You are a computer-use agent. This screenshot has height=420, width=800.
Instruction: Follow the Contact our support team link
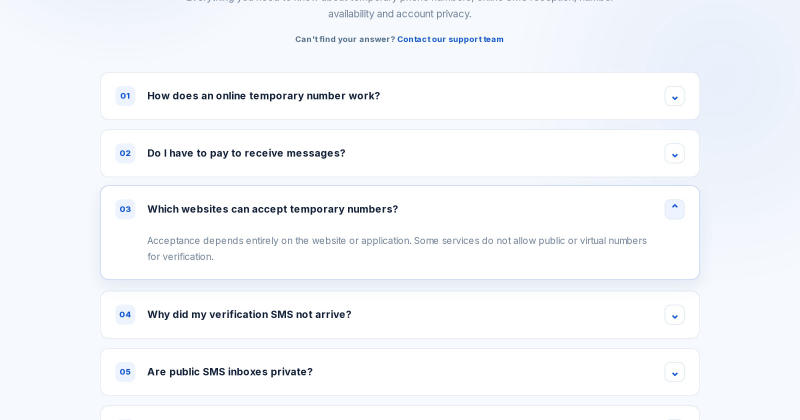click(x=450, y=39)
